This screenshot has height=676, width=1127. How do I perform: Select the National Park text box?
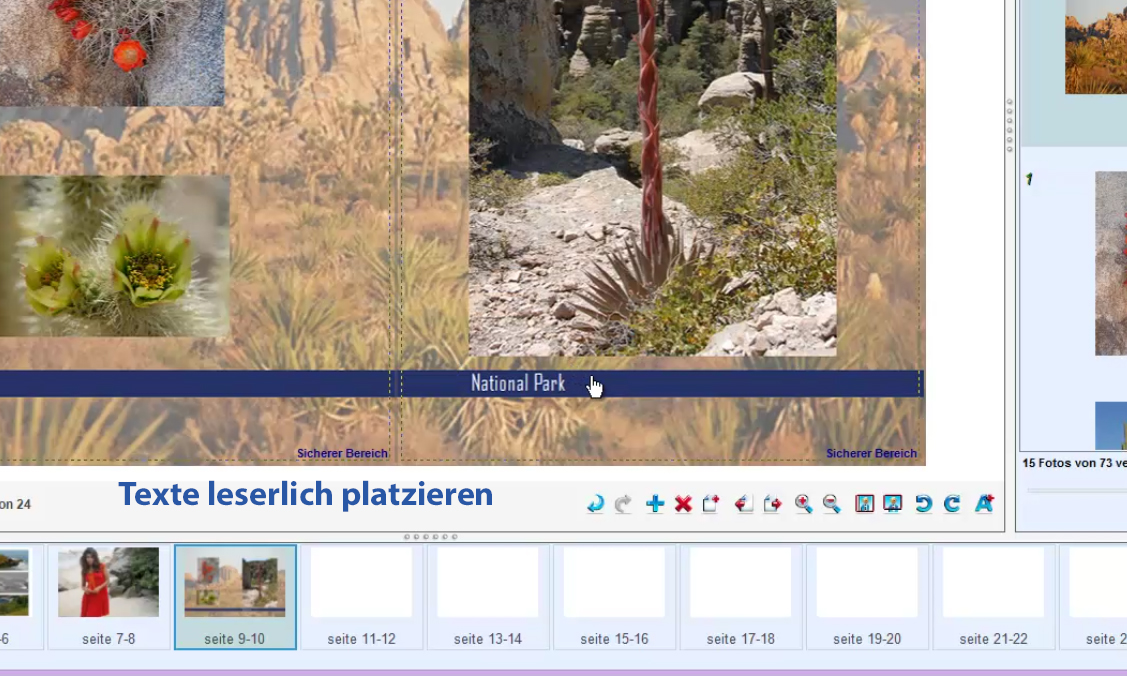(518, 384)
